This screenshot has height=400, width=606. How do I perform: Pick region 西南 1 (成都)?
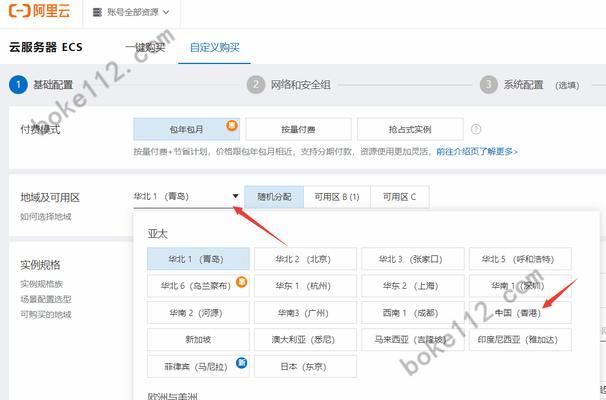(x=413, y=313)
